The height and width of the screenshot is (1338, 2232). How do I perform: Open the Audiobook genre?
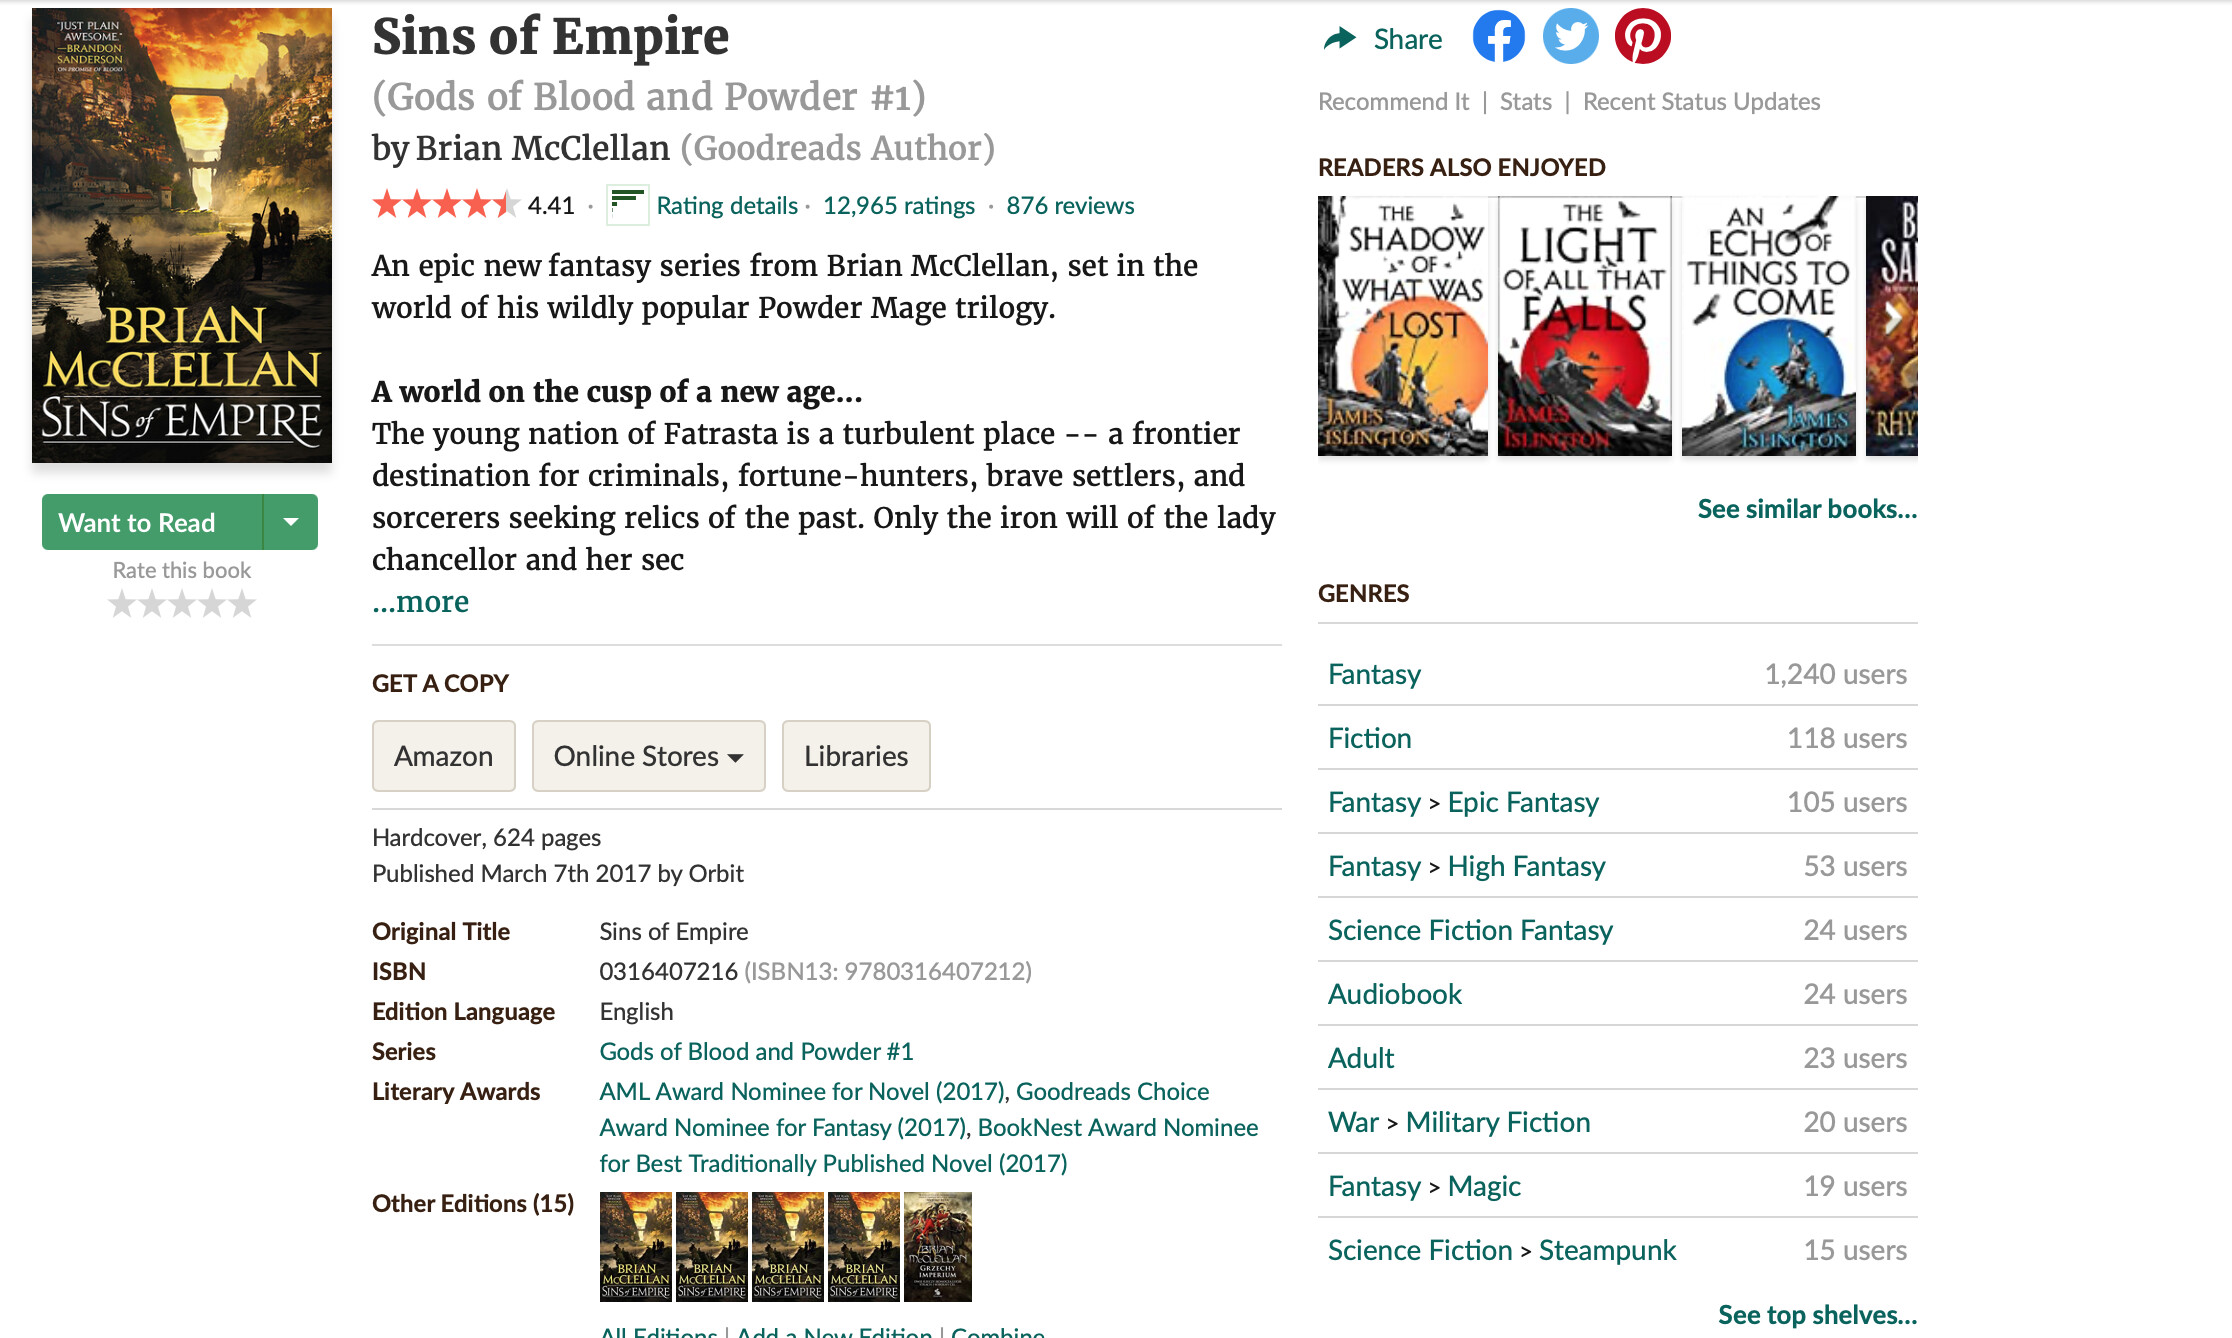coord(1394,994)
